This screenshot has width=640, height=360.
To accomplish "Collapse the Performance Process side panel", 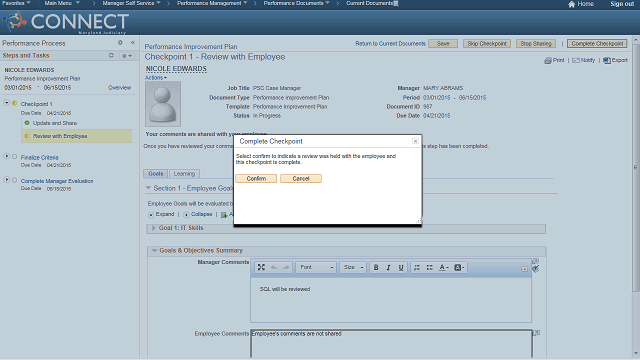I will (x=133, y=42).
